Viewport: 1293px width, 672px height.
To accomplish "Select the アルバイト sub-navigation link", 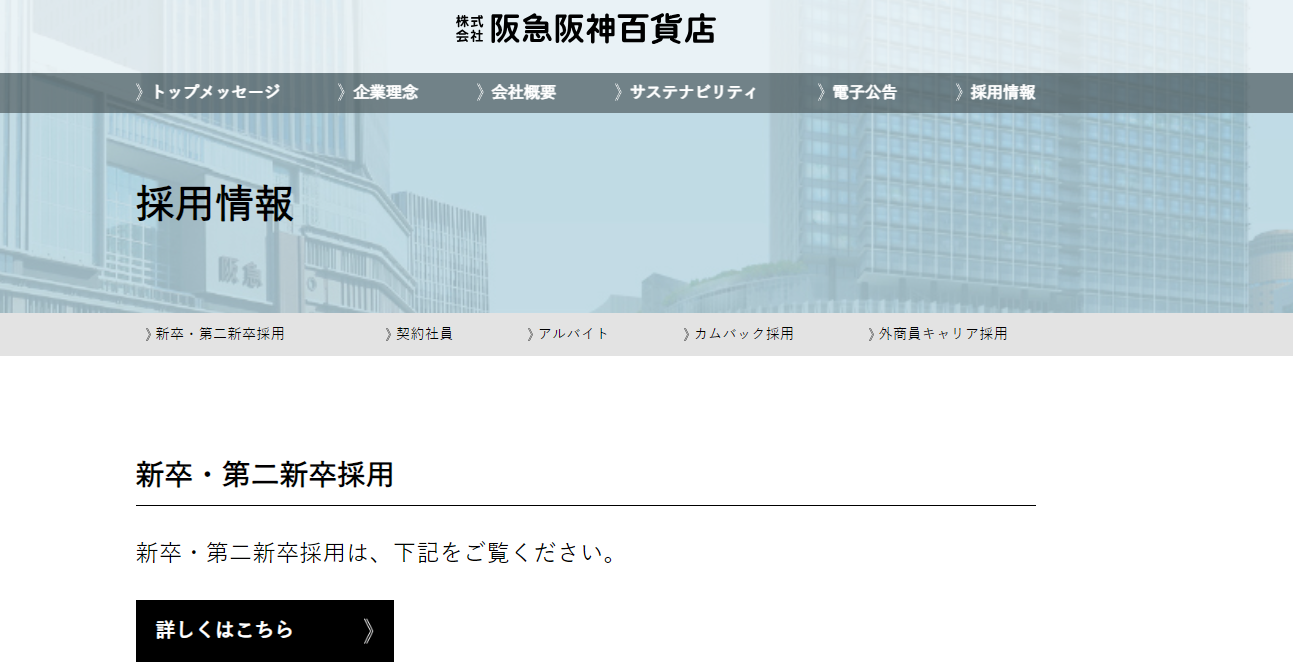I will tap(568, 334).
